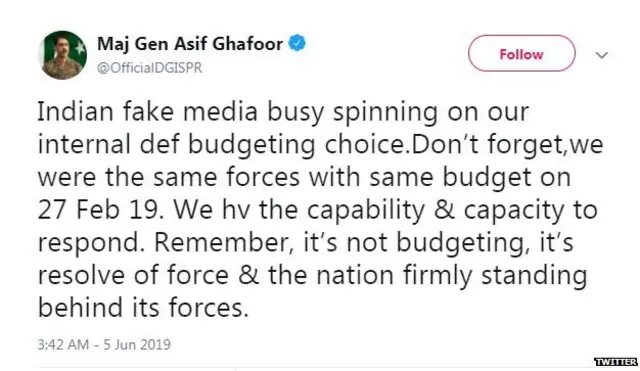Click the TWITTER credit label
Viewport: 640px width, 371px height.
(616, 362)
